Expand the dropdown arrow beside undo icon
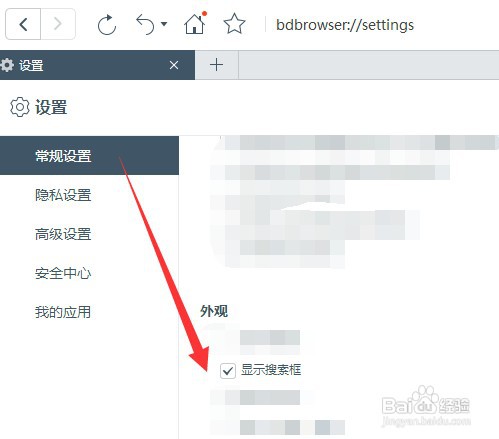This screenshot has width=499, height=439. pos(164,24)
